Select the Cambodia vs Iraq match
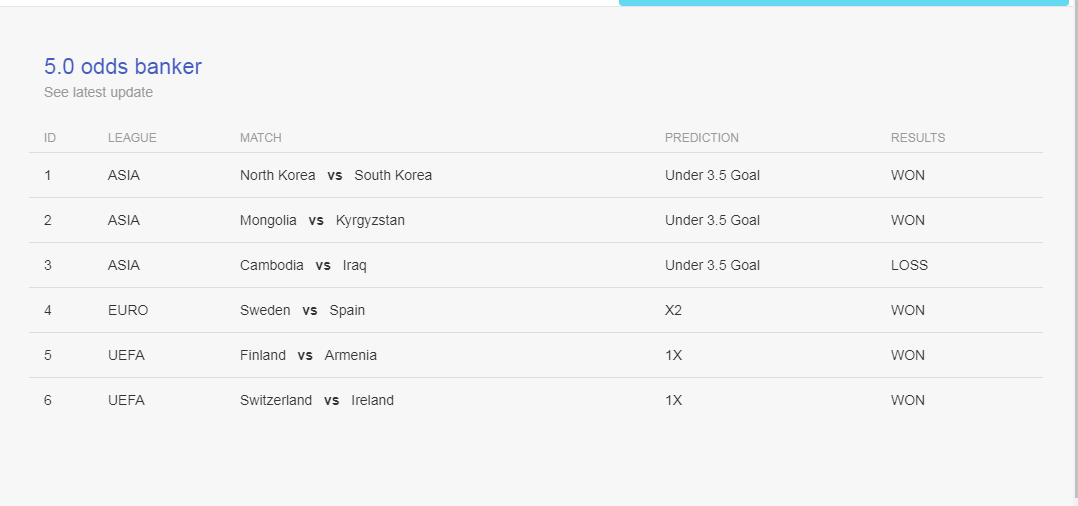Screen dimensions: 1078x506 303,265
